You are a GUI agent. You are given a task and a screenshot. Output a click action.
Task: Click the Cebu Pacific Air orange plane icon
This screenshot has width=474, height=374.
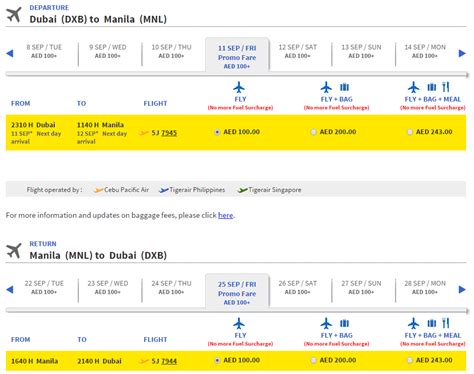pyautogui.click(x=98, y=190)
